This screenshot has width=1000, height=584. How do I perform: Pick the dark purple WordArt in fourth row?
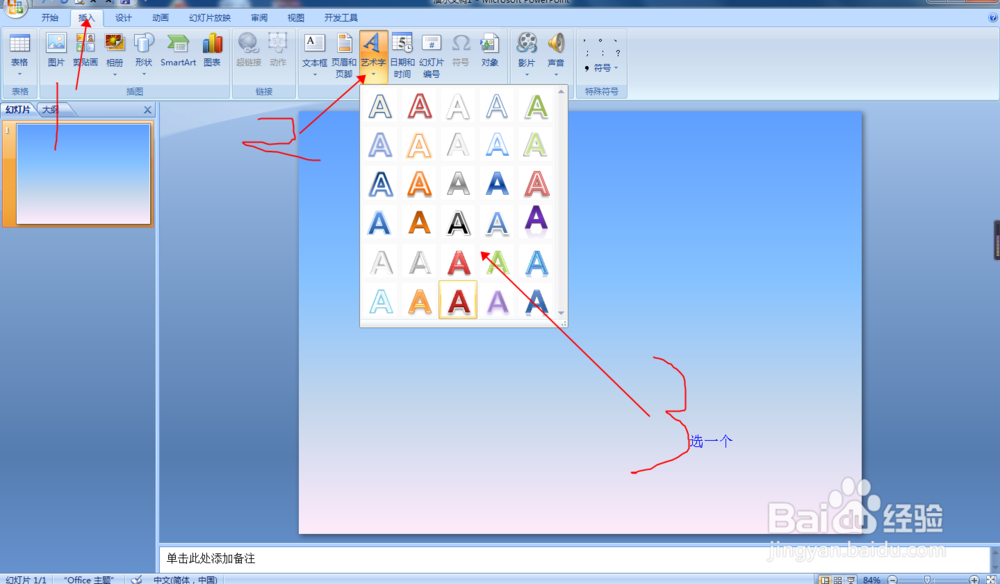point(536,220)
